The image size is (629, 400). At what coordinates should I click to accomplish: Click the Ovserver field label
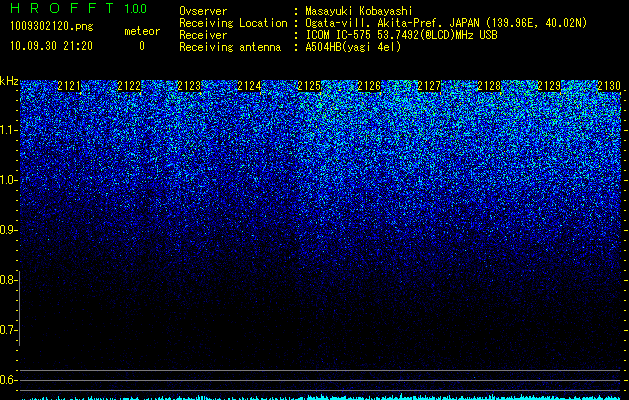tap(203, 11)
